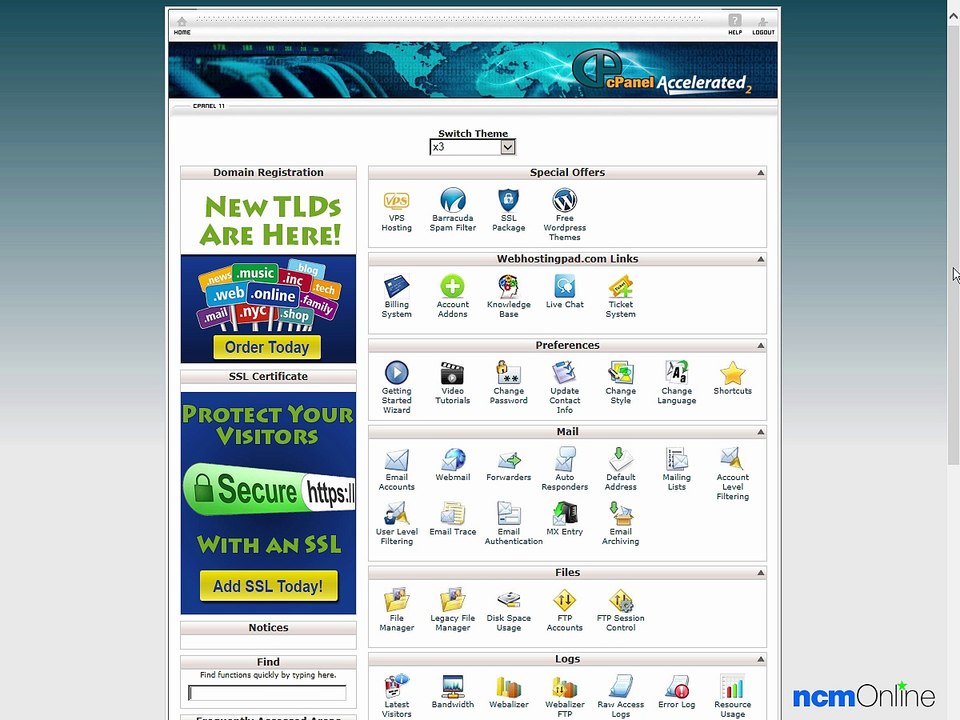960x720 pixels.
Task: Open Legacy File Manager
Action: click(x=452, y=611)
